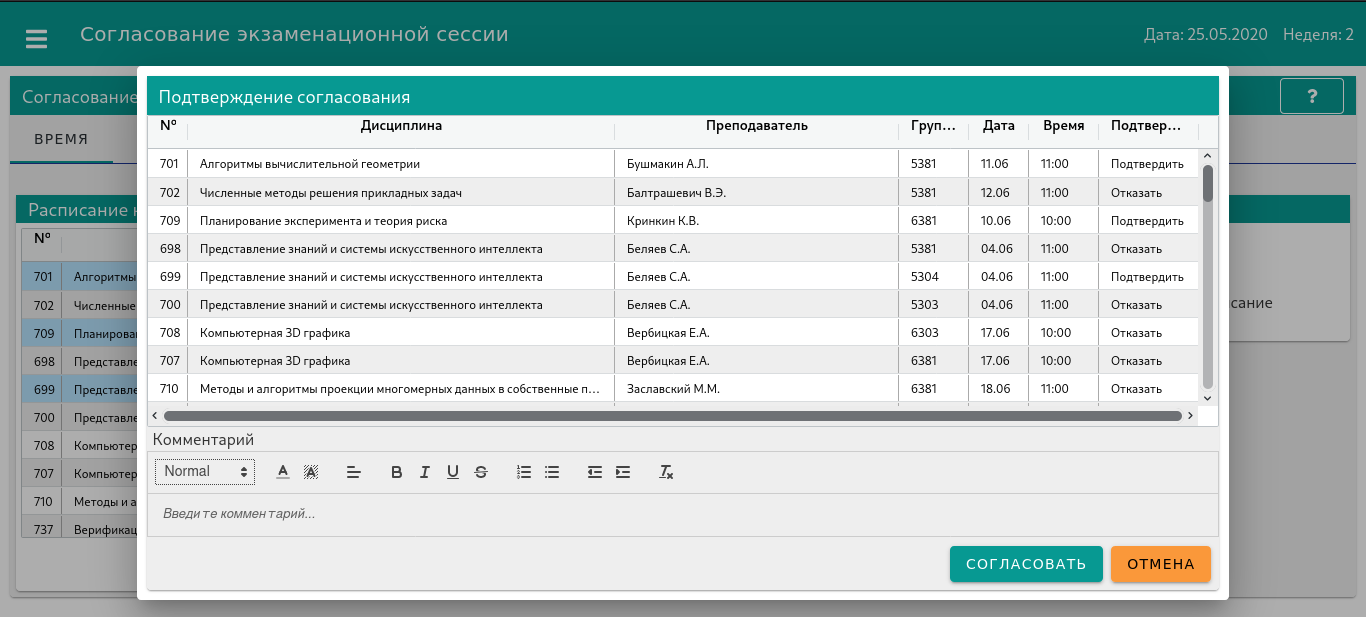Click the table vertical scrollbar thumb
Viewport: 1366px width, 617px height.
point(1208,184)
